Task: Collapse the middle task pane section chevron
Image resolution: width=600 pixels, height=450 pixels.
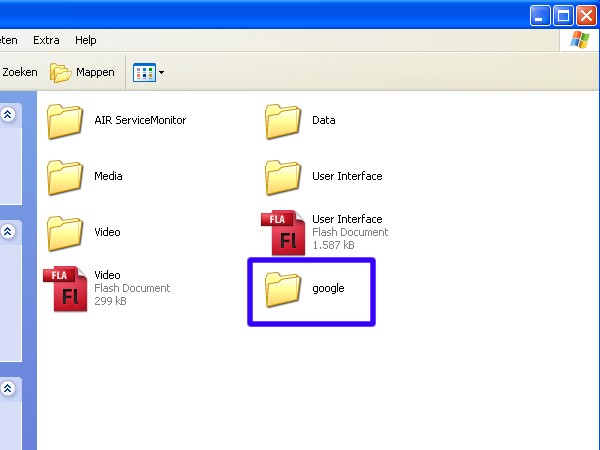Action: click(9, 231)
